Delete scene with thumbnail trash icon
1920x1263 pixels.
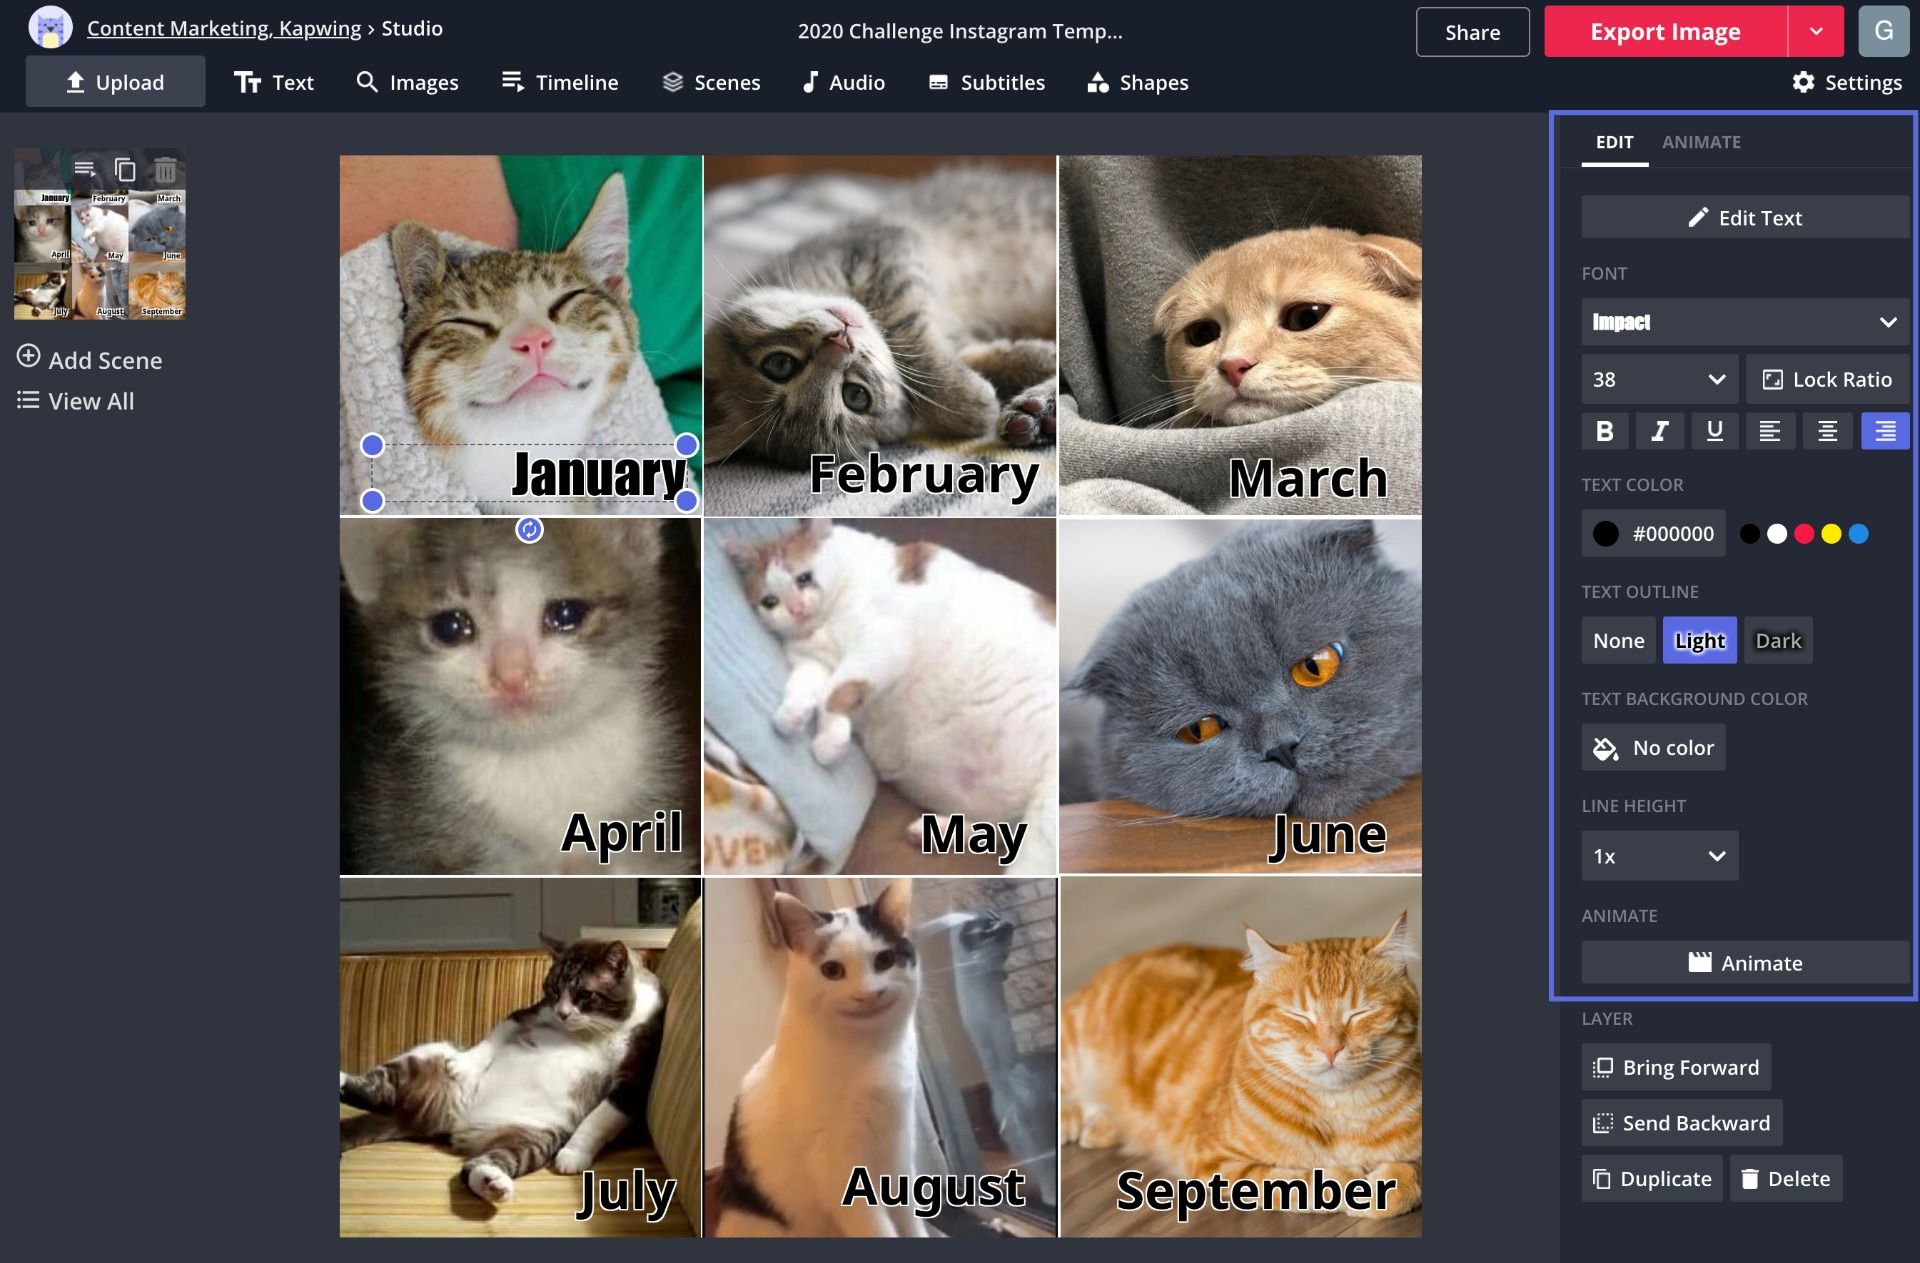coord(165,169)
